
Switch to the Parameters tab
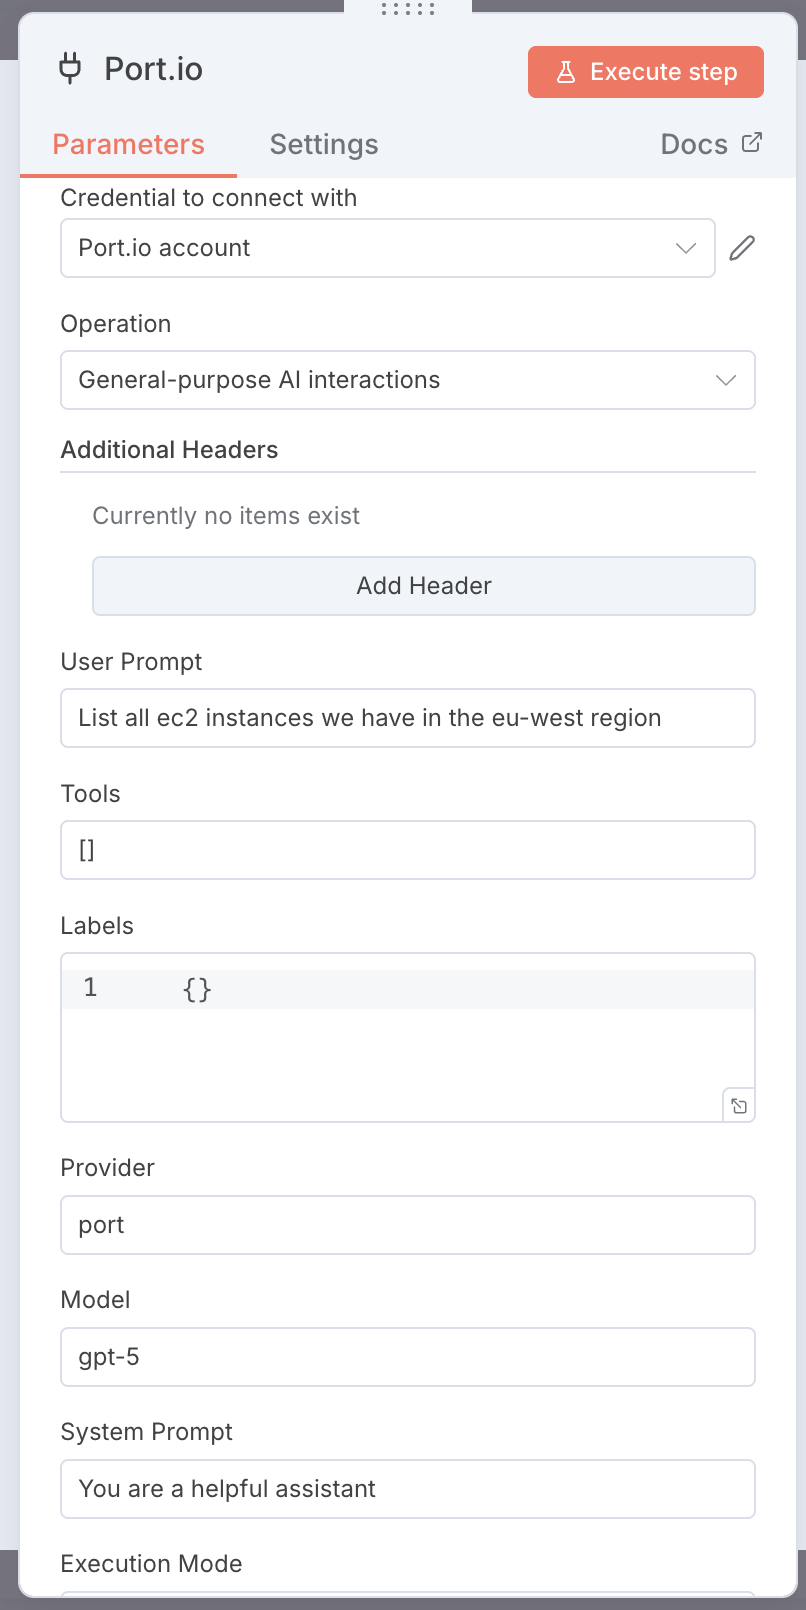point(128,145)
